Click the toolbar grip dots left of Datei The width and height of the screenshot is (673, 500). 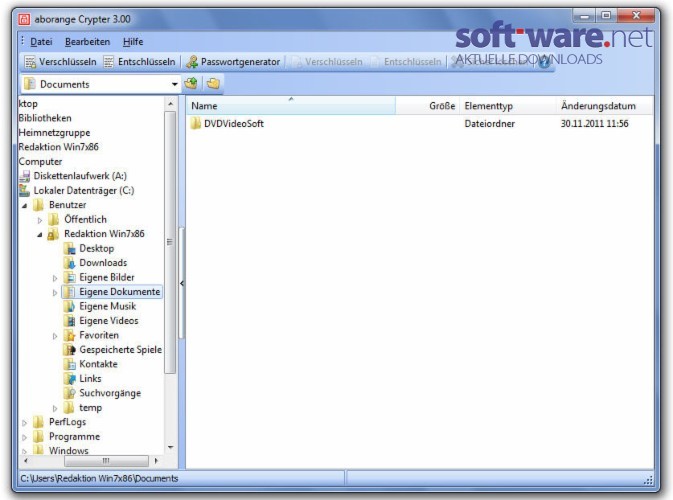tap(23, 41)
